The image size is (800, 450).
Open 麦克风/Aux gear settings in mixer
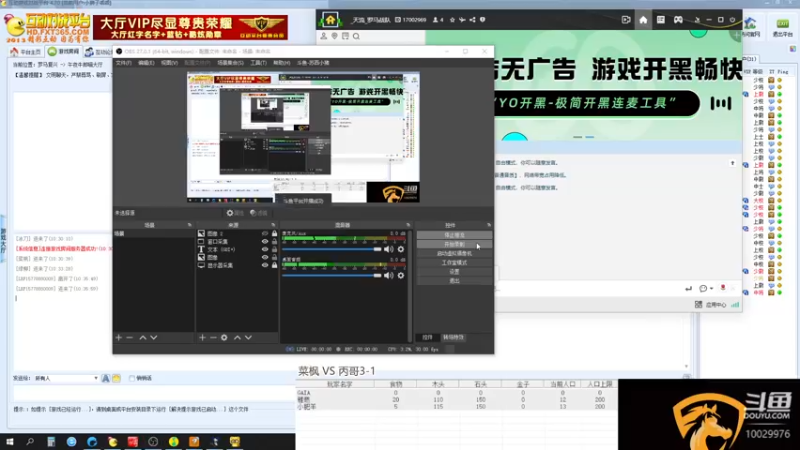pyautogui.click(x=401, y=249)
